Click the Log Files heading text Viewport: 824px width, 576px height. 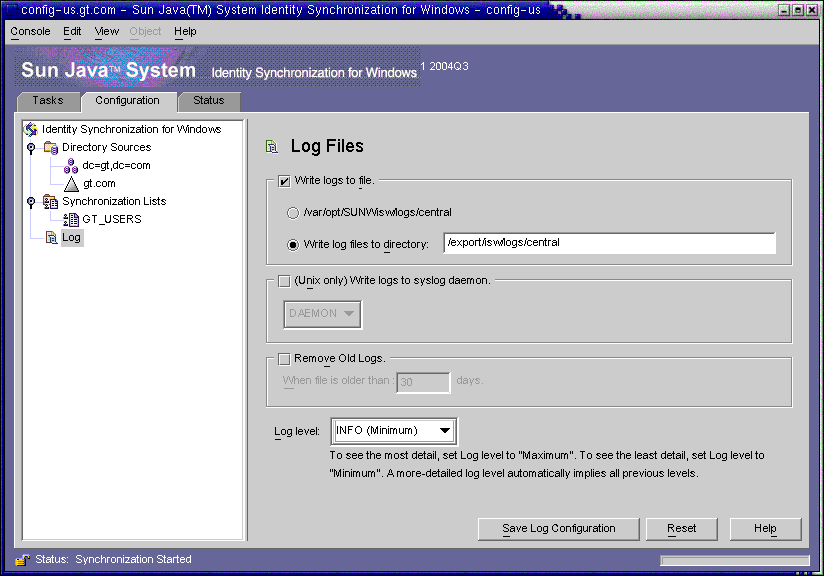[x=327, y=146]
